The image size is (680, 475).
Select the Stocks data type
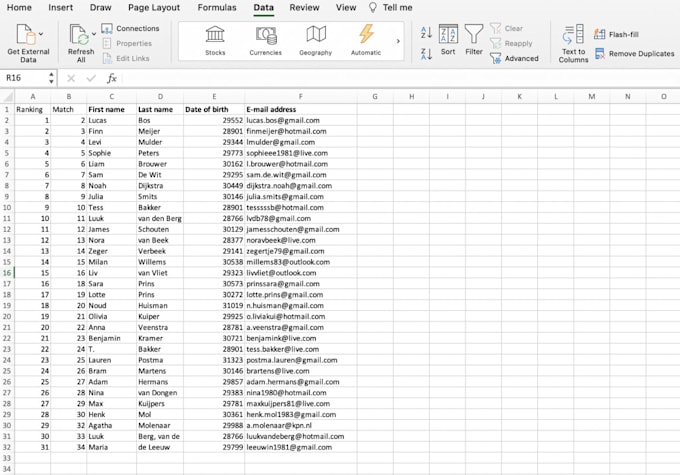[x=215, y=41]
